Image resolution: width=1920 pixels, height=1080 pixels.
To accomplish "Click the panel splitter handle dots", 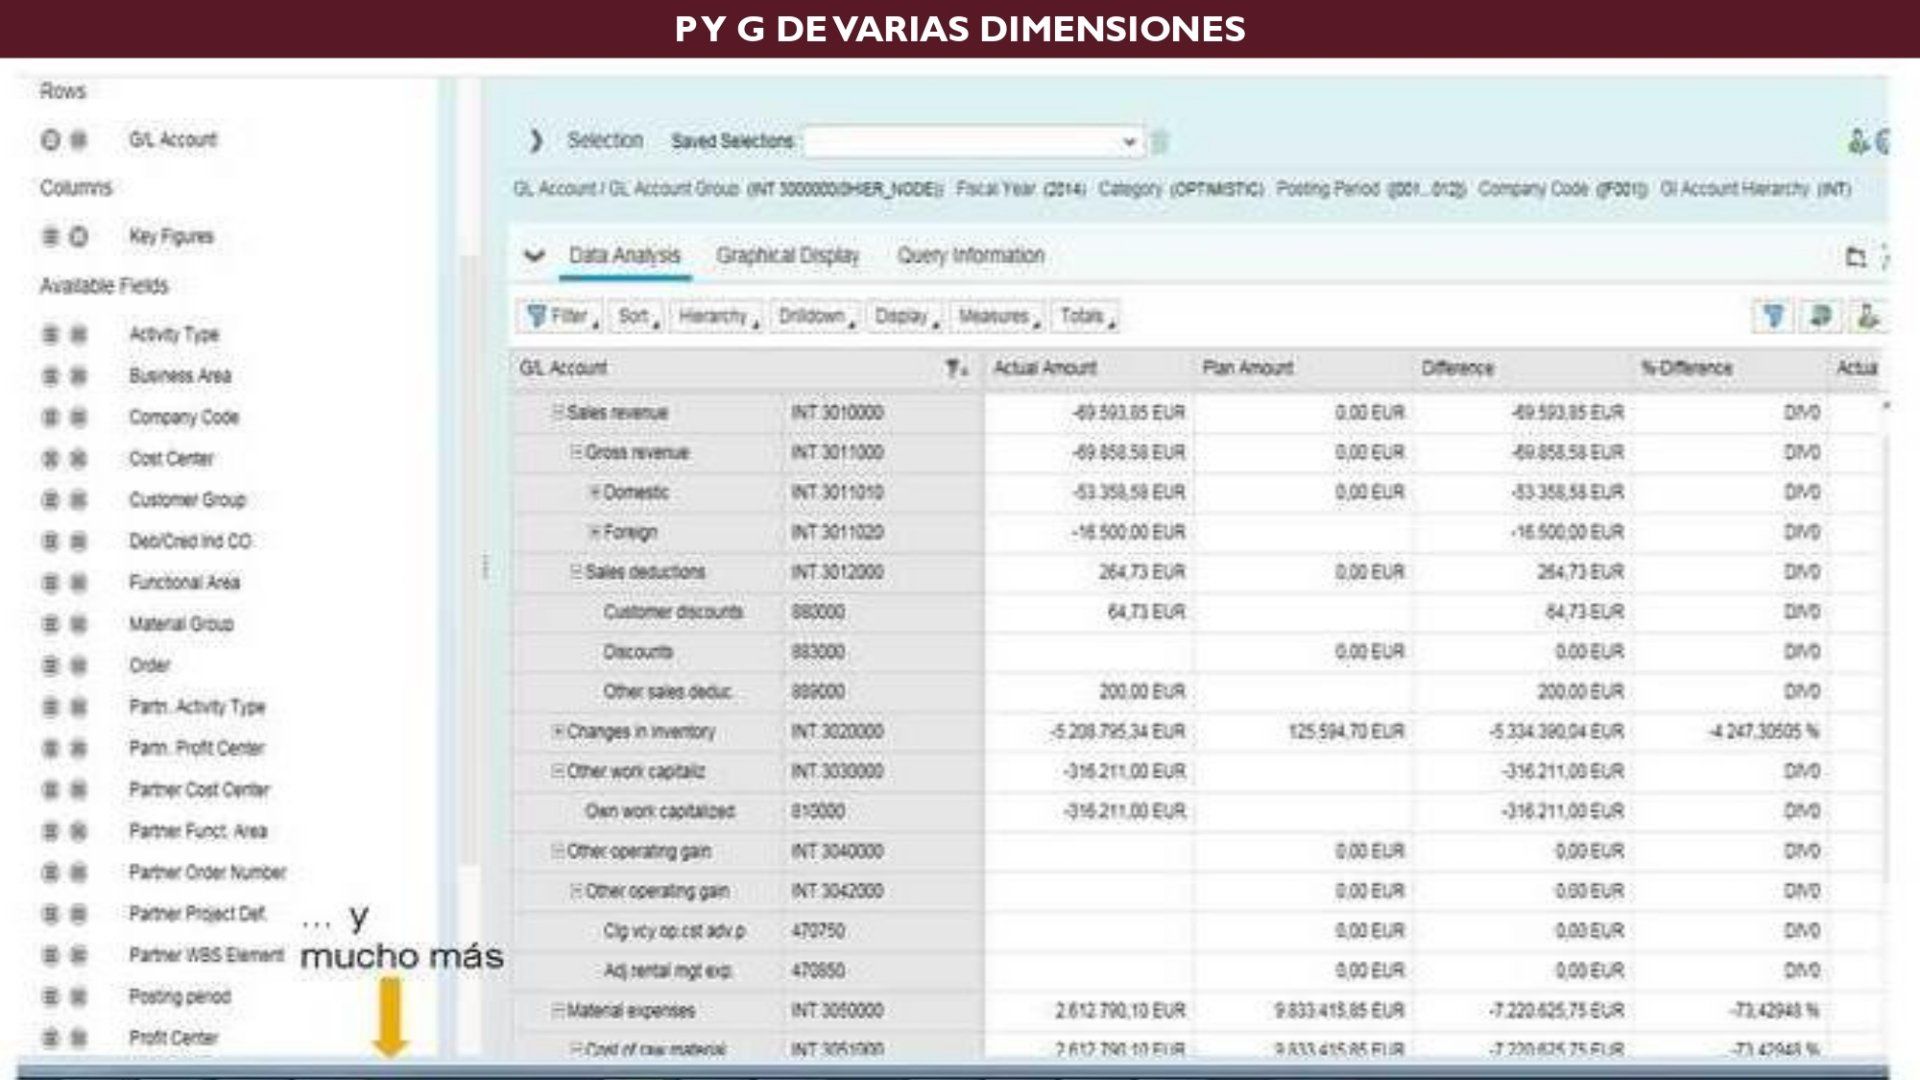I will click(x=485, y=567).
